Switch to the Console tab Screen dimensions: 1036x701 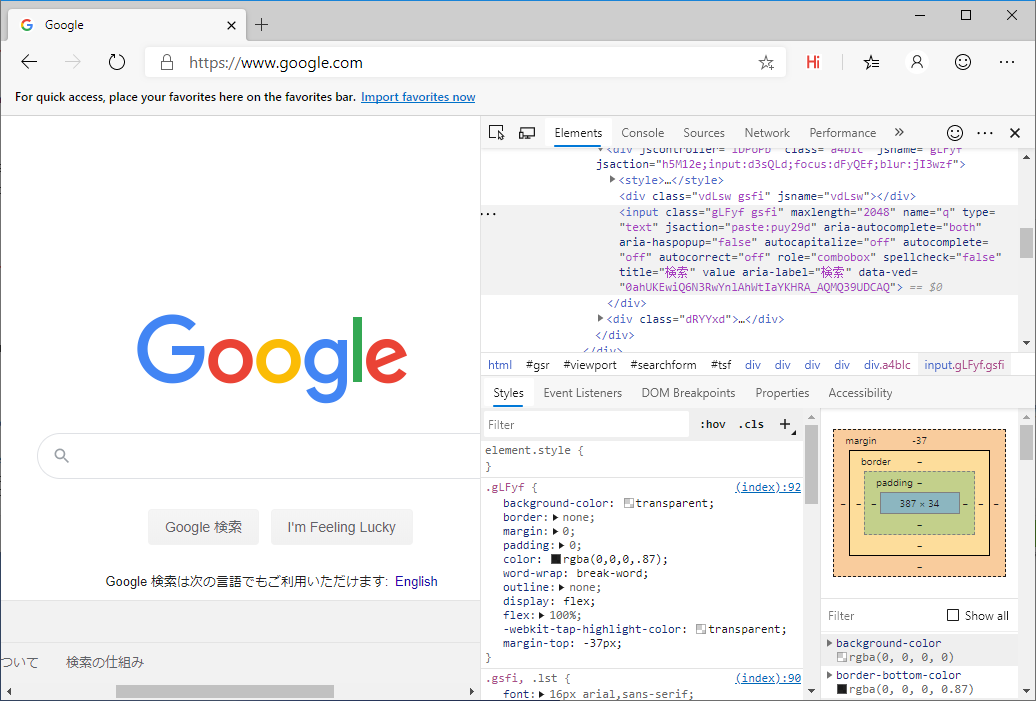tap(642, 133)
